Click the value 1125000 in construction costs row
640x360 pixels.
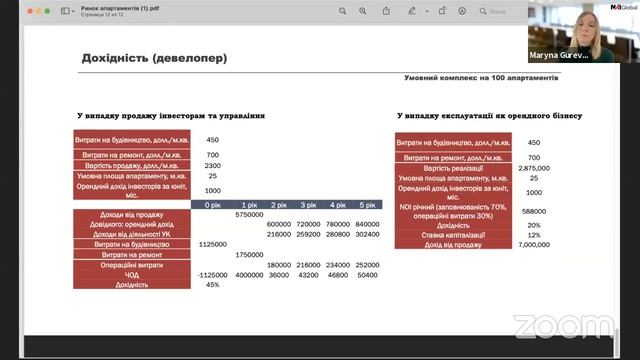coord(213,244)
